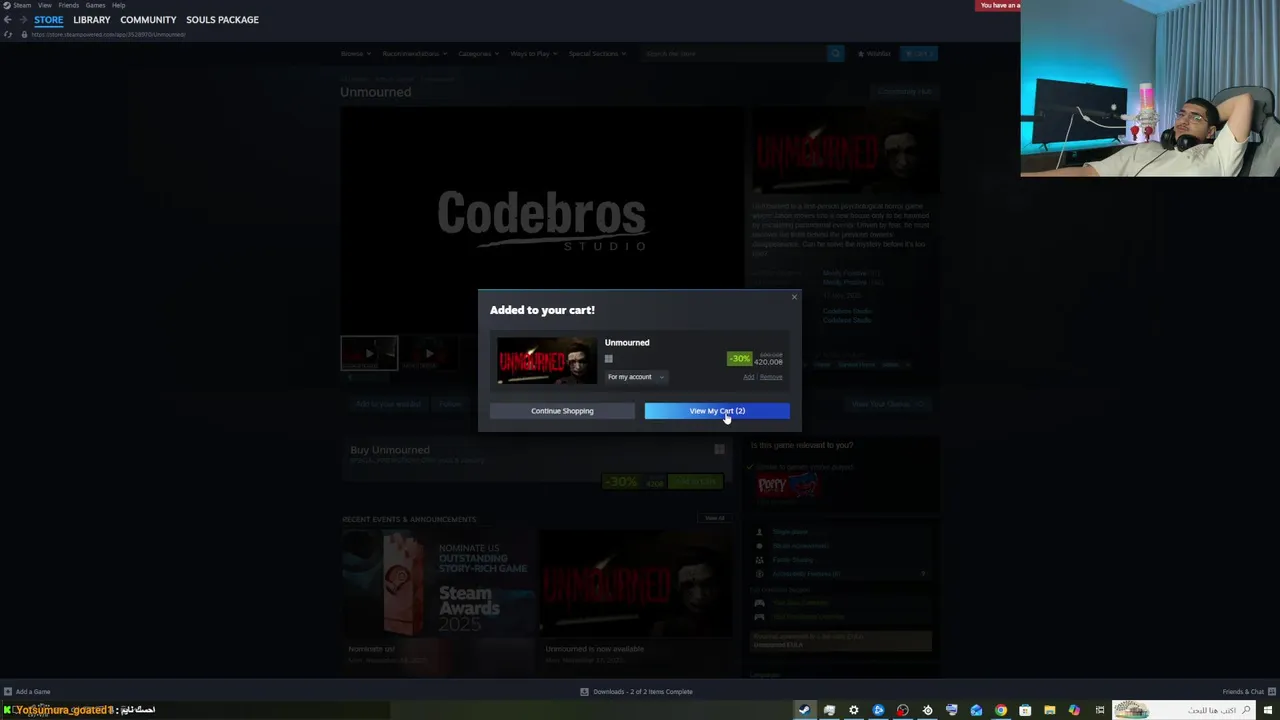Close the Added to your cart dialog
1280x720 pixels.
click(x=795, y=296)
